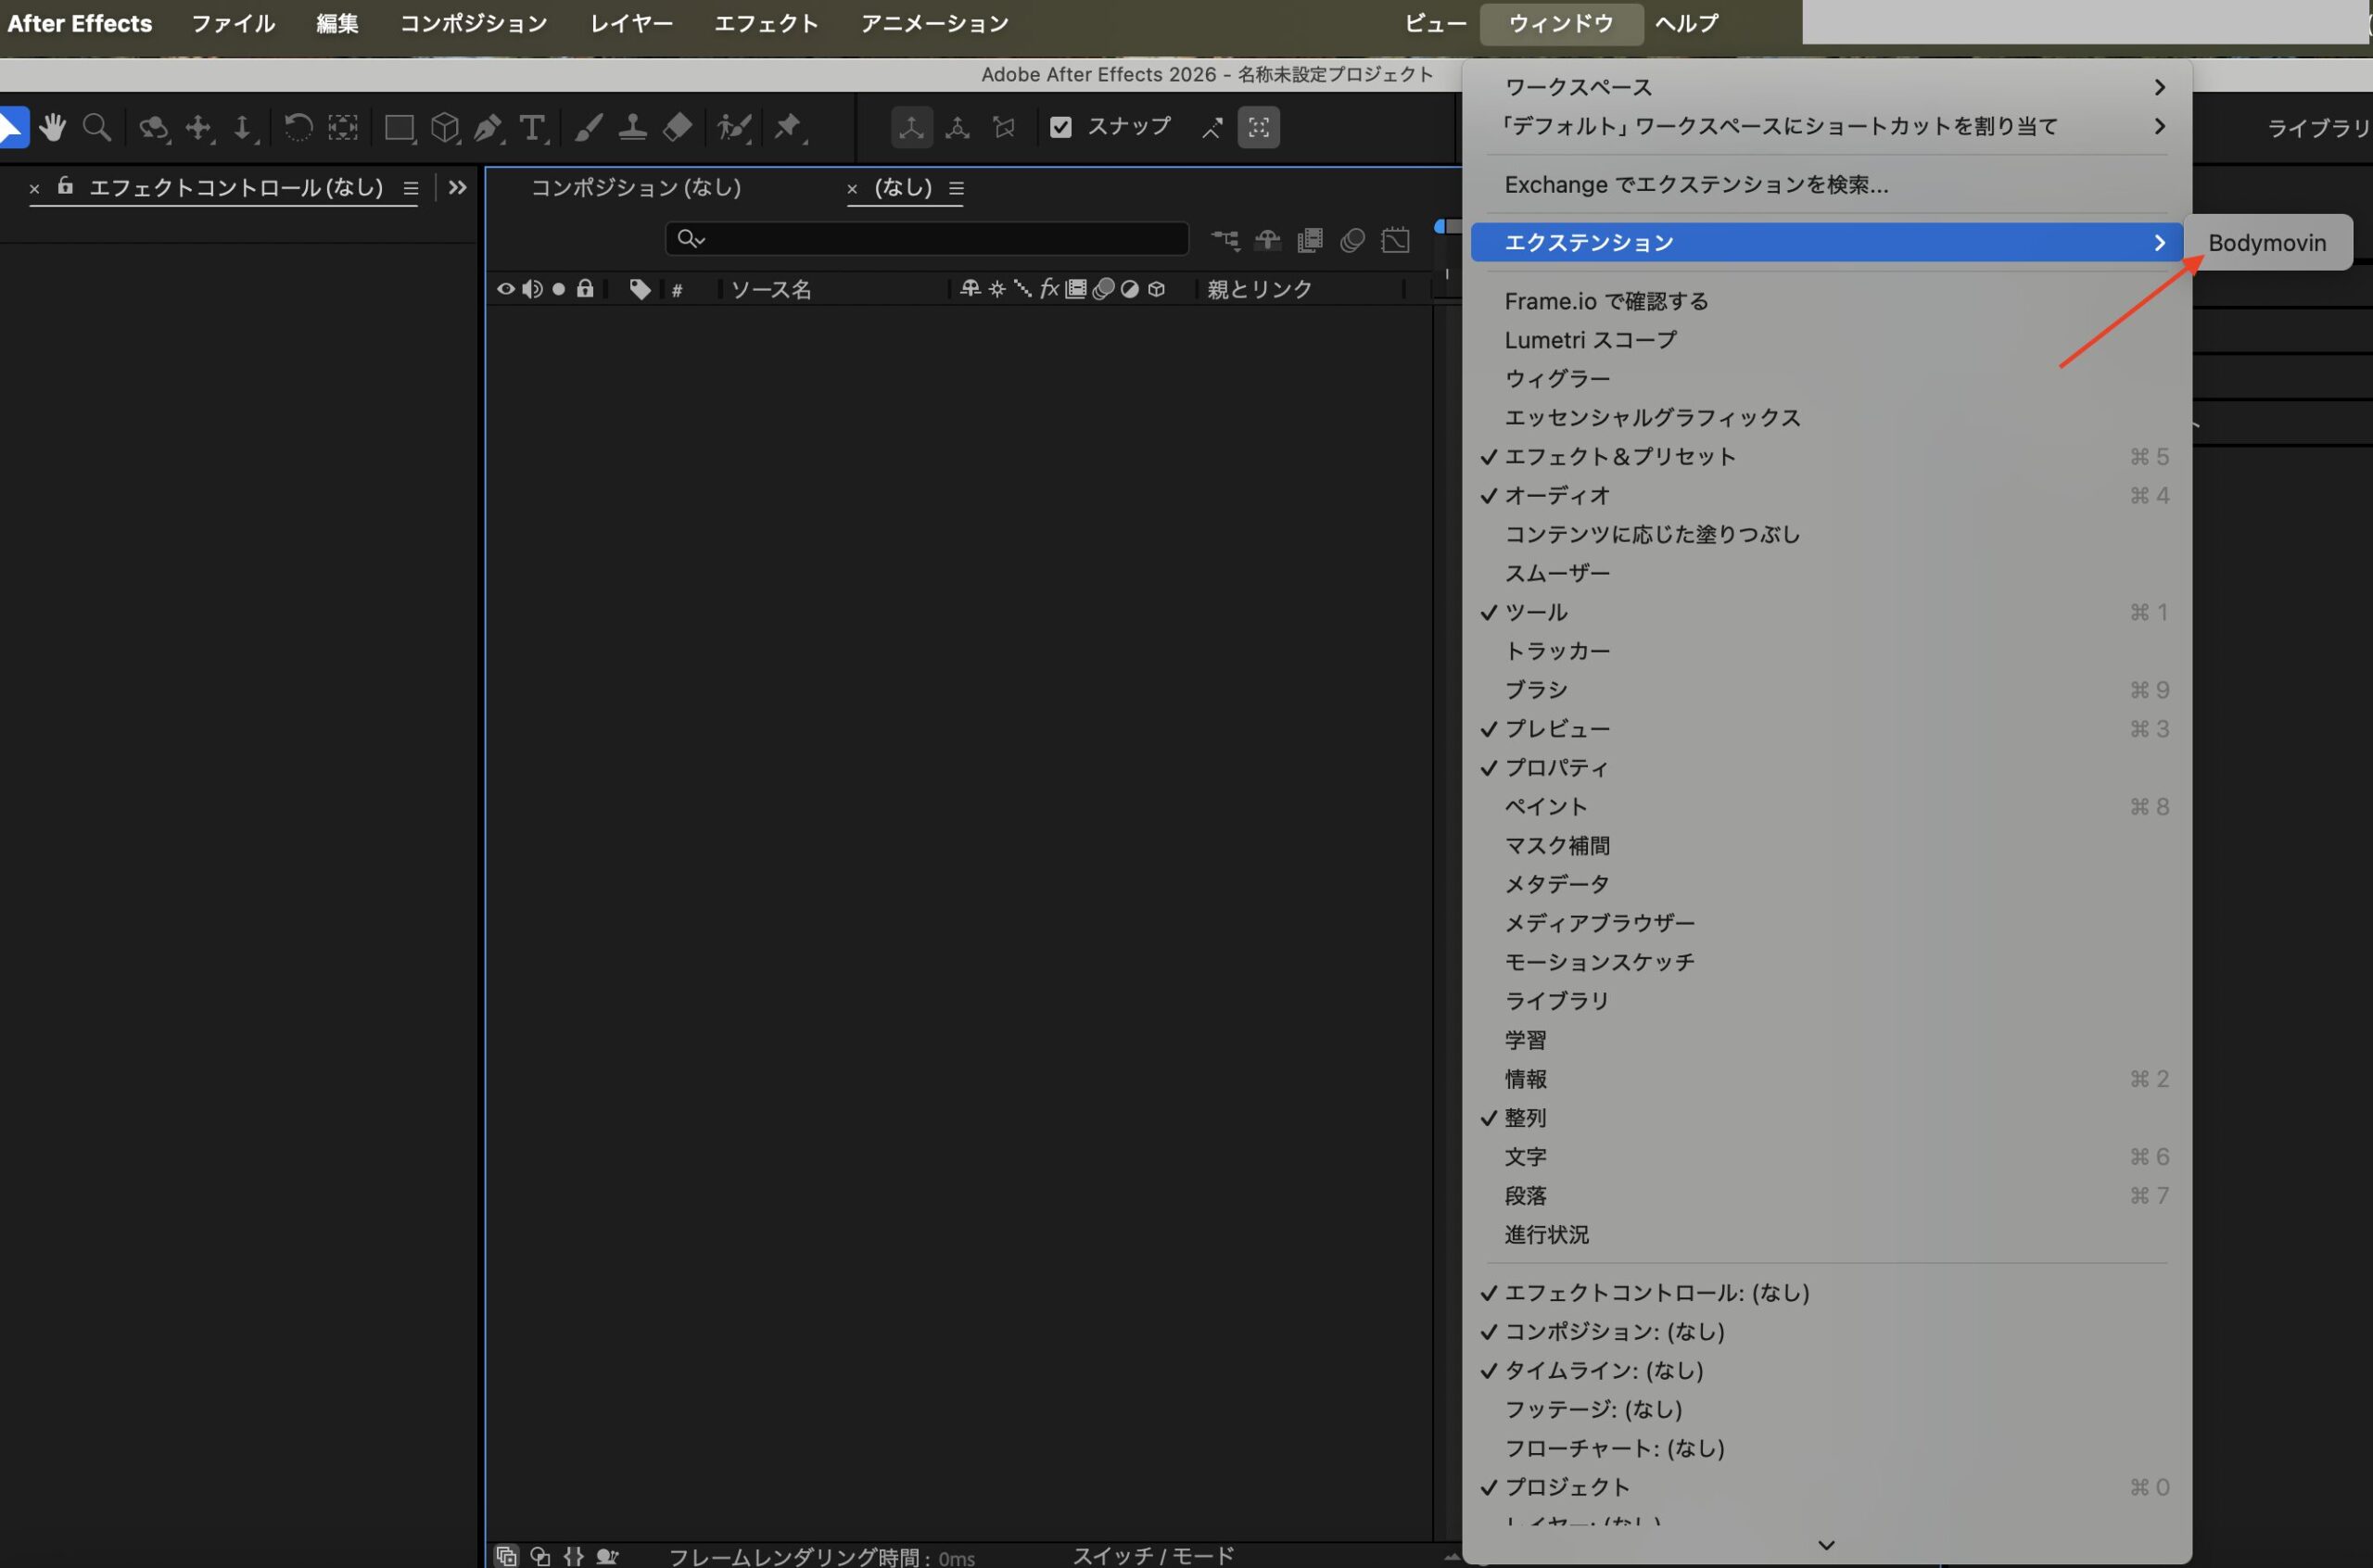Open effect controls panel menu icon
This screenshot has height=1568, width=2373.
point(410,188)
